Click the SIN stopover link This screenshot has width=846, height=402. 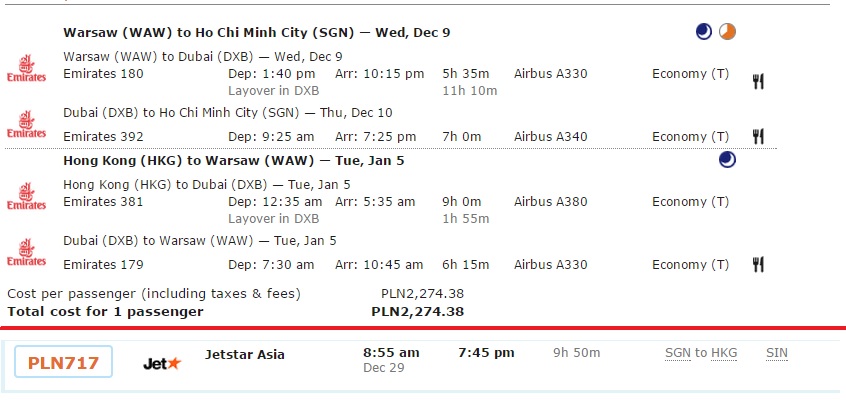tap(776, 353)
